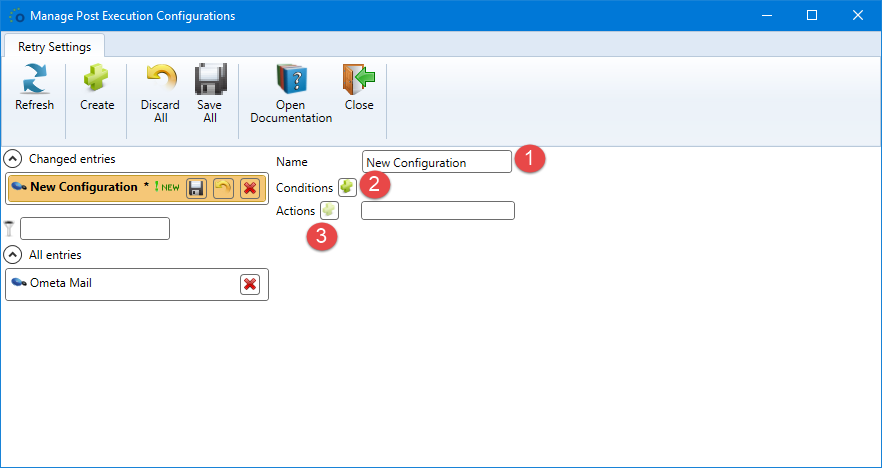
Task: Select the New Configuration list entry
Action: pos(137,188)
